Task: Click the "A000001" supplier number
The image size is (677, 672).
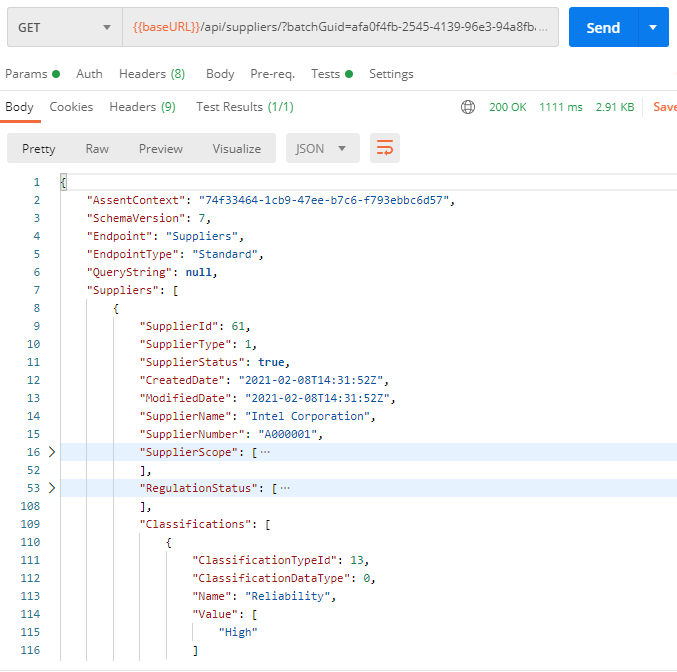Action: tap(288, 434)
